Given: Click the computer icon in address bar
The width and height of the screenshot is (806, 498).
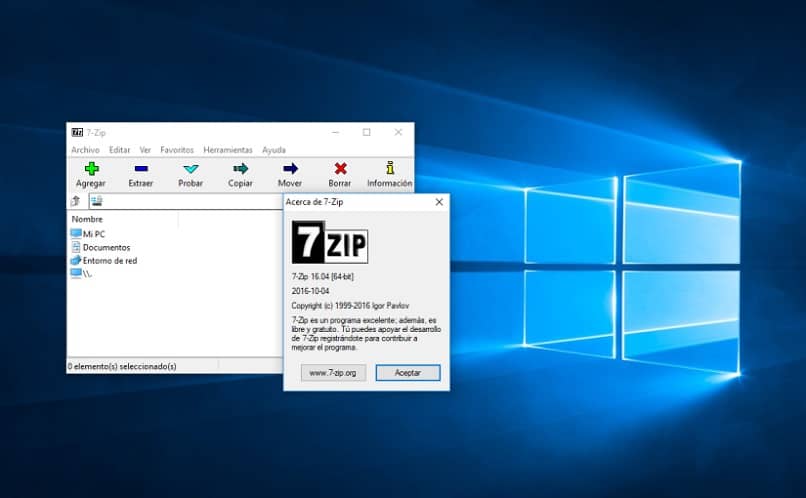Looking at the screenshot, I should click(x=97, y=201).
